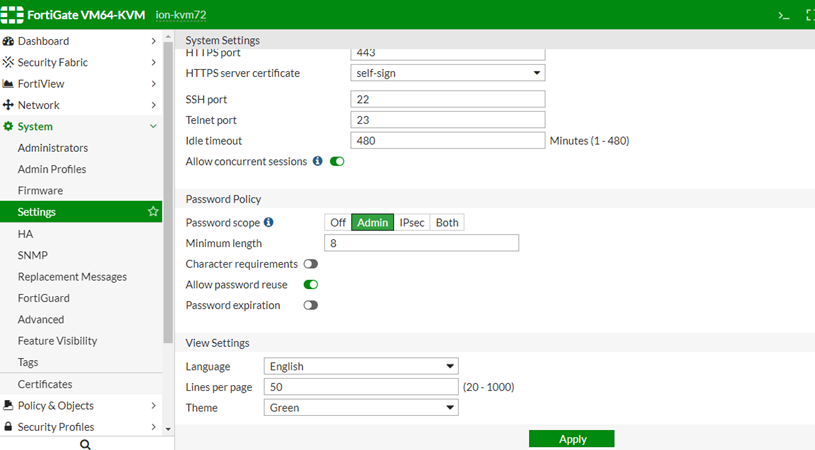Viewport: 815px width, 450px height.
Task: Click the fullscreen icon in header
Action: pyautogui.click(x=809, y=16)
